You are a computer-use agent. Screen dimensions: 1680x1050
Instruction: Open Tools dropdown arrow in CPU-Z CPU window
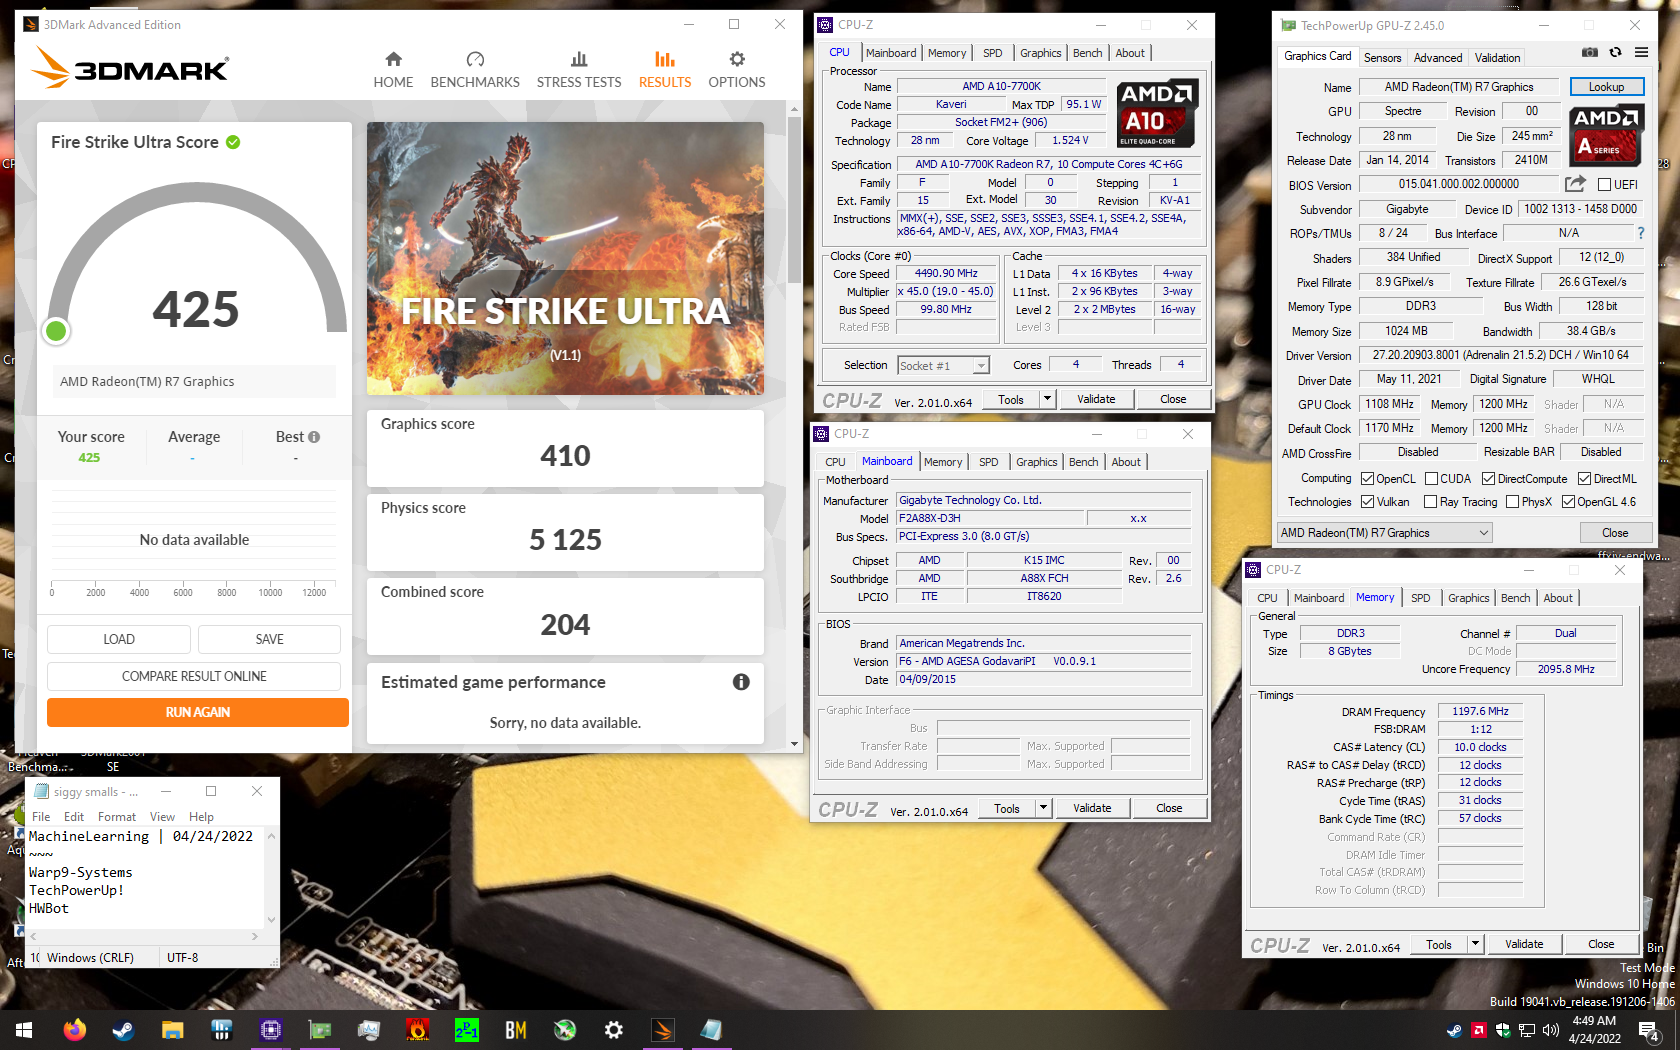click(1047, 399)
